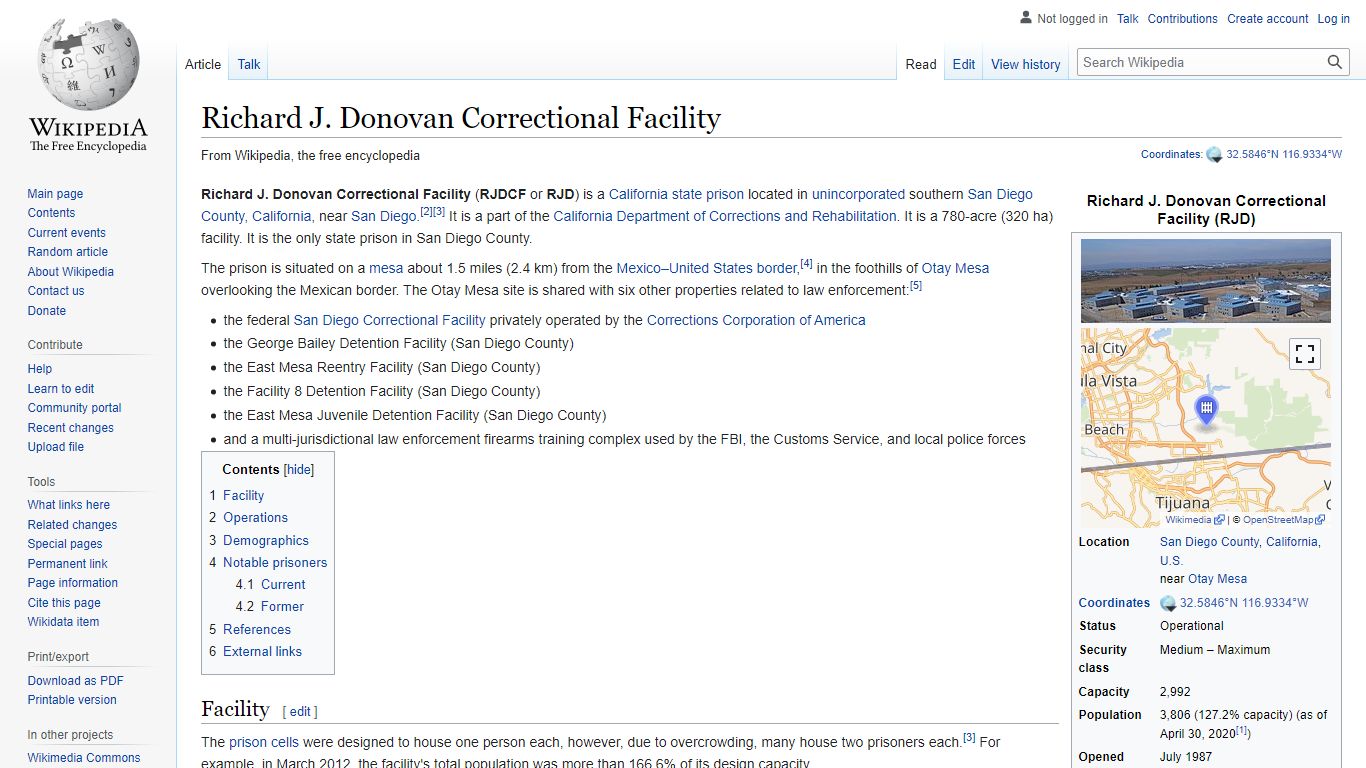Click Otay Mesa in the infobox Location row
Viewport: 1366px width, 768px height.
pyautogui.click(x=1217, y=579)
